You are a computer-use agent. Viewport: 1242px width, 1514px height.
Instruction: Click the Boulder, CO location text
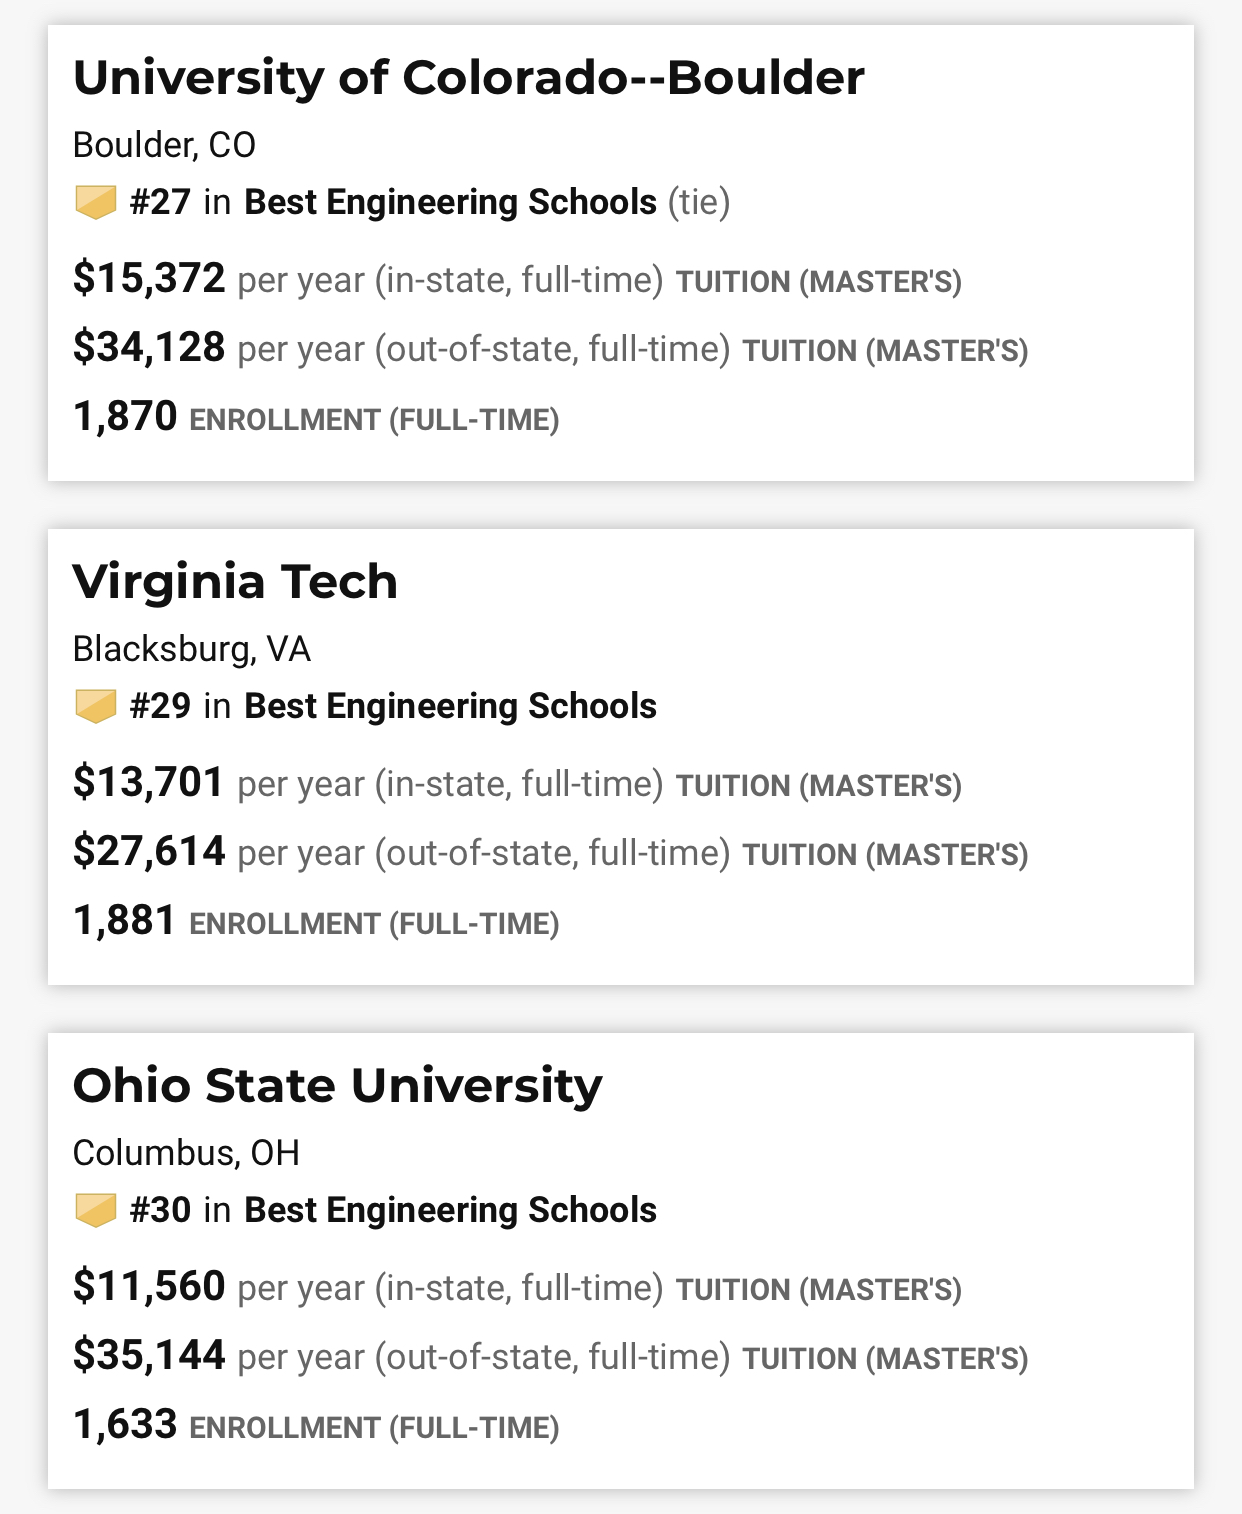tap(164, 146)
